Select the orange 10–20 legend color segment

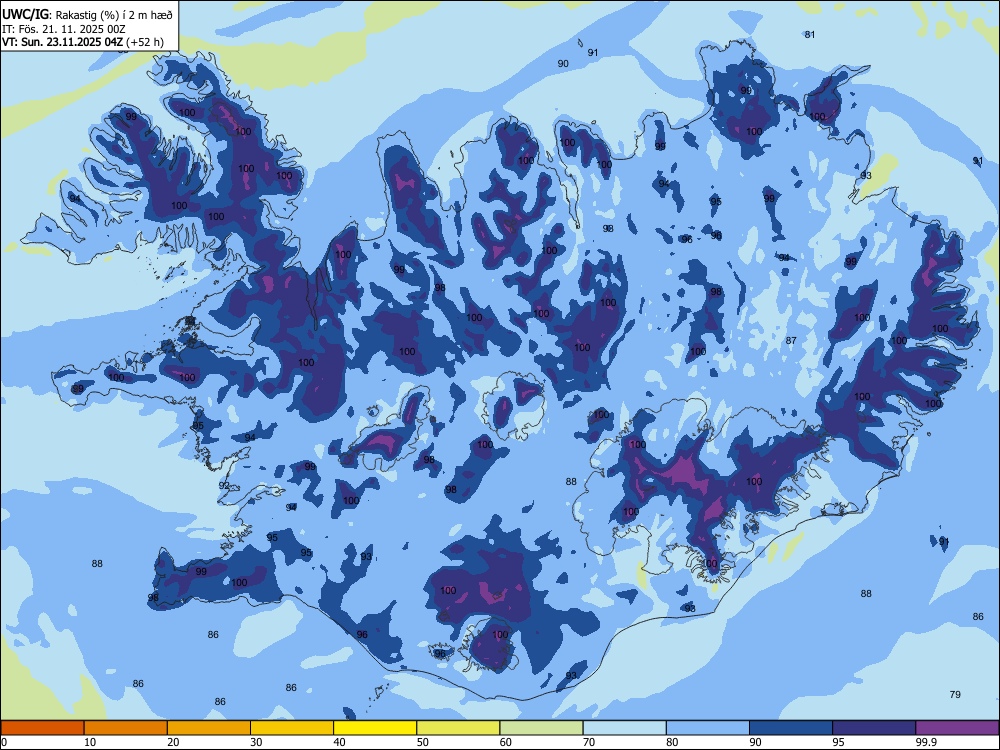(126, 728)
